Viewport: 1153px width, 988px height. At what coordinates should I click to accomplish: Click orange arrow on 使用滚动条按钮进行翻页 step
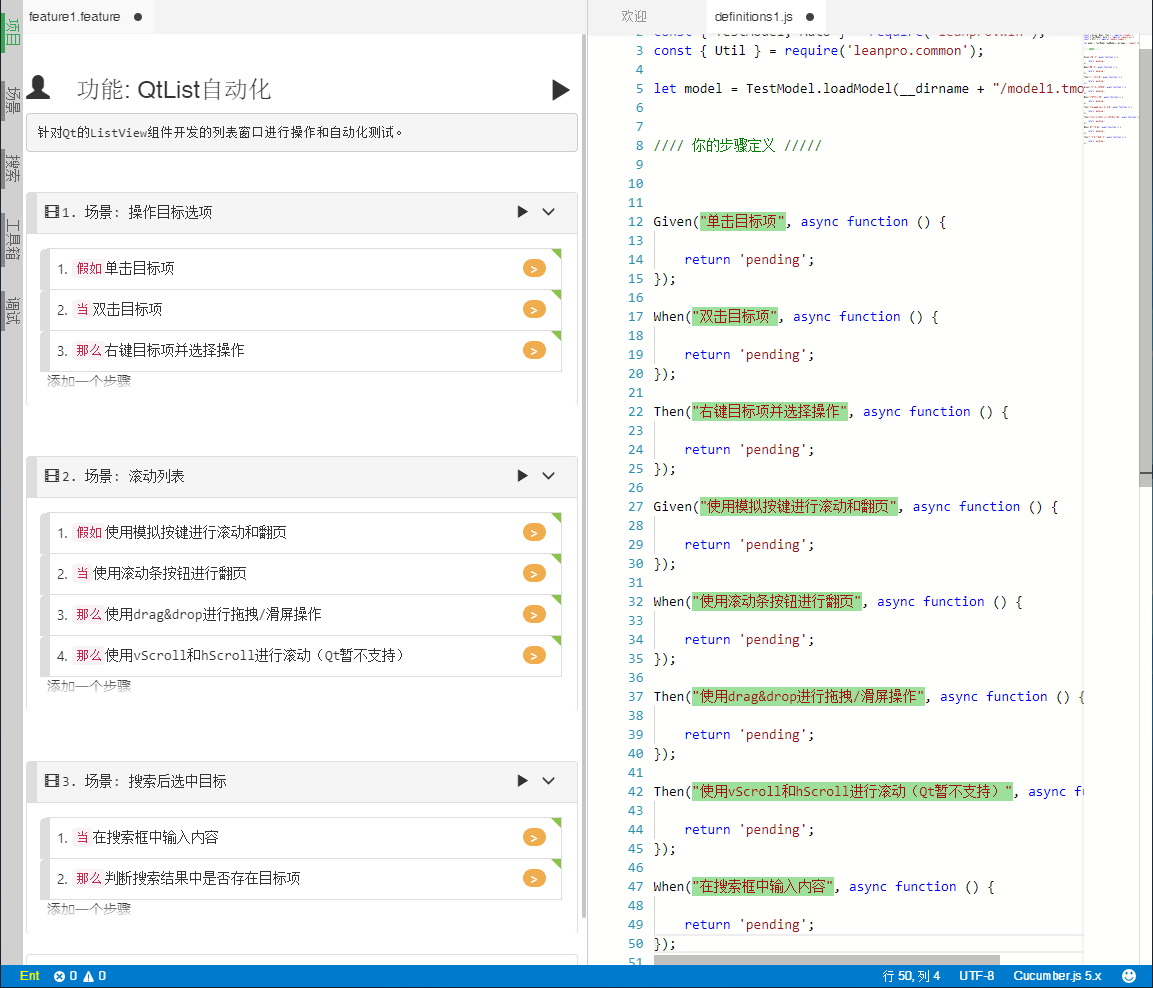pyautogui.click(x=535, y=573)
